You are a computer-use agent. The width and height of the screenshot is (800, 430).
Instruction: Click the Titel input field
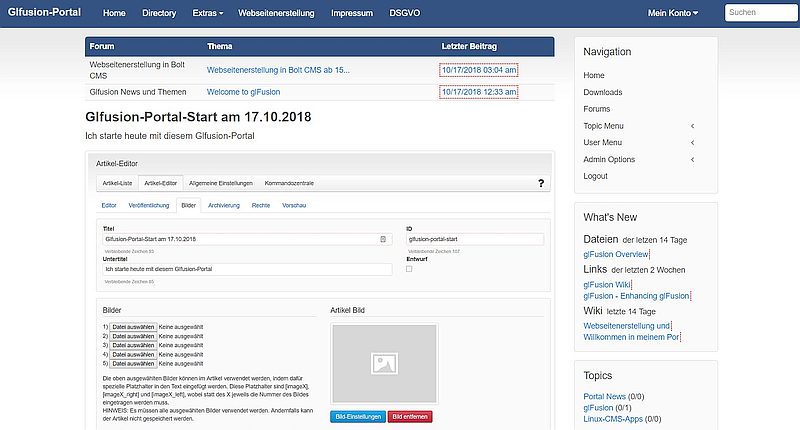[x=247, y=239]
